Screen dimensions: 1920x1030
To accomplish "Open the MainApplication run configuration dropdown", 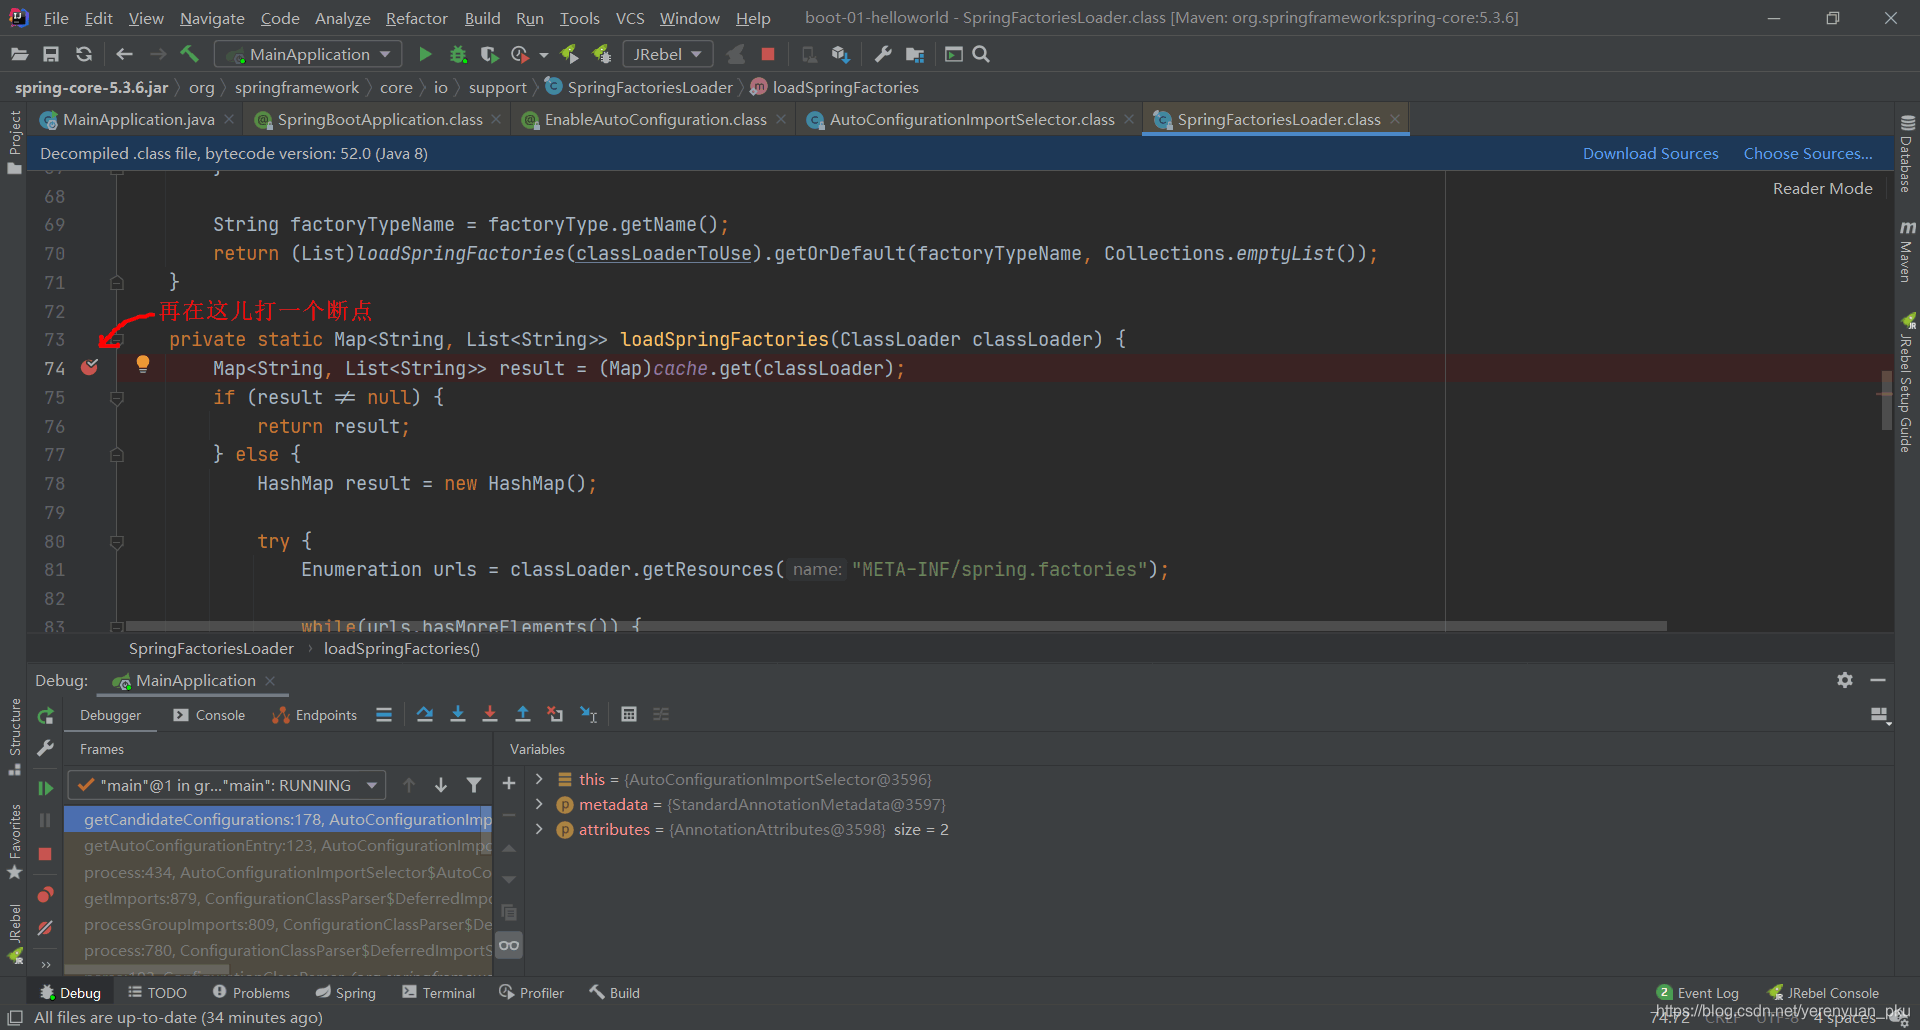I will tap(308, 54).
